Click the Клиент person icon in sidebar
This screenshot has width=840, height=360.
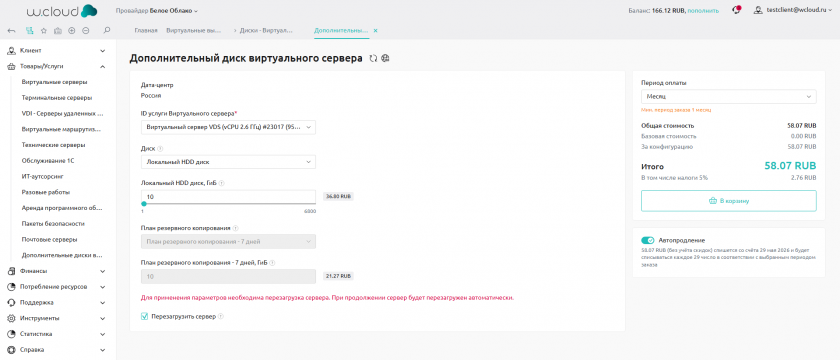(x=11, y=51)
